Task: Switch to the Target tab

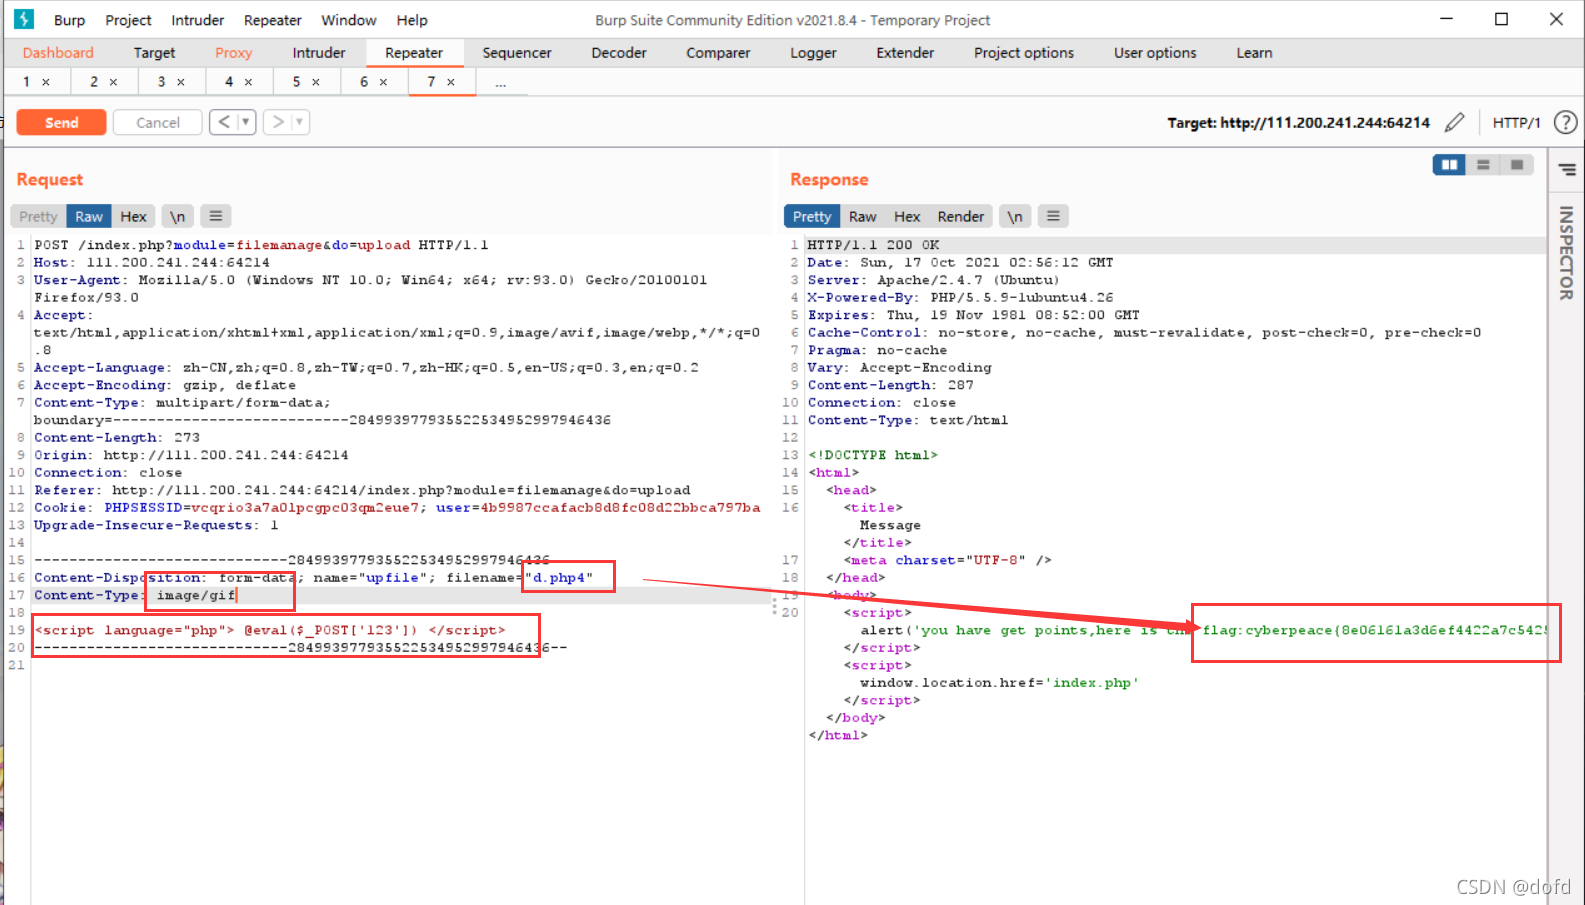Action: tap(154, 53)
